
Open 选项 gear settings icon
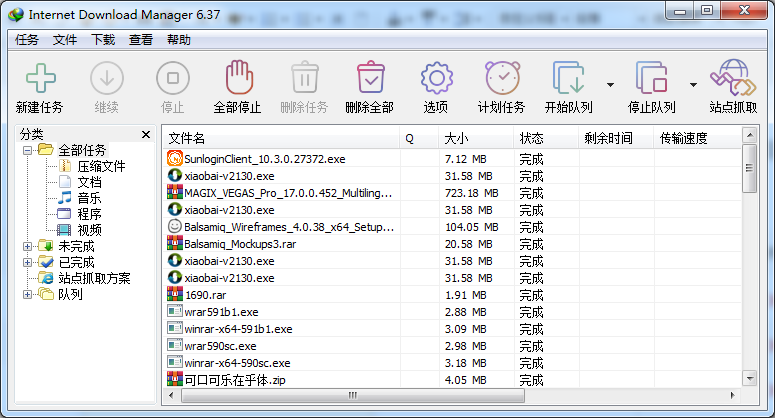point(436,78)
